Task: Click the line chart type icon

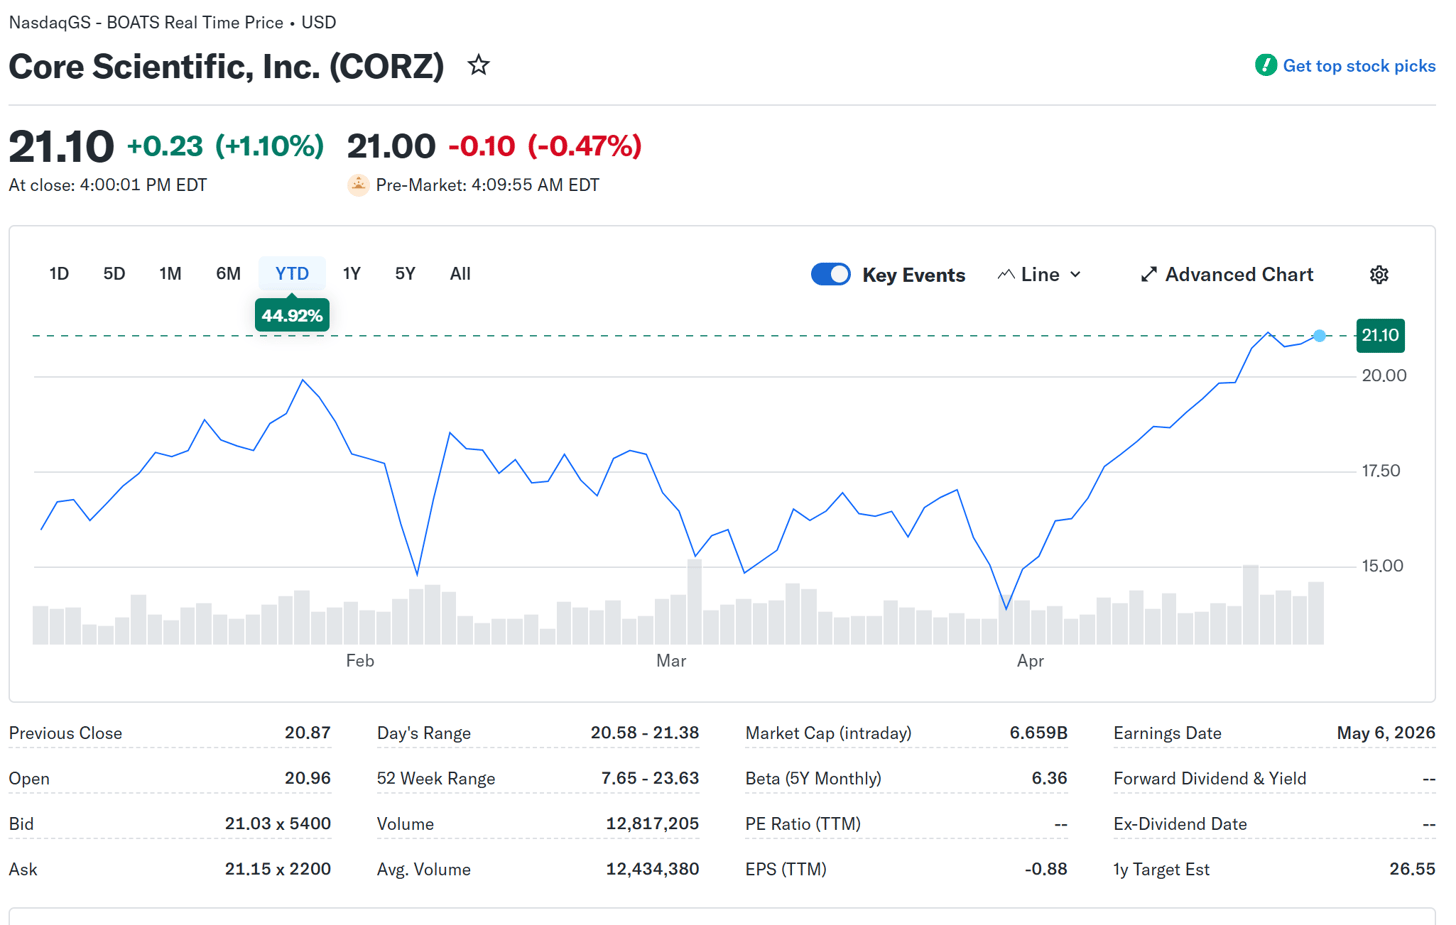Action: [x=1006, y=275]
